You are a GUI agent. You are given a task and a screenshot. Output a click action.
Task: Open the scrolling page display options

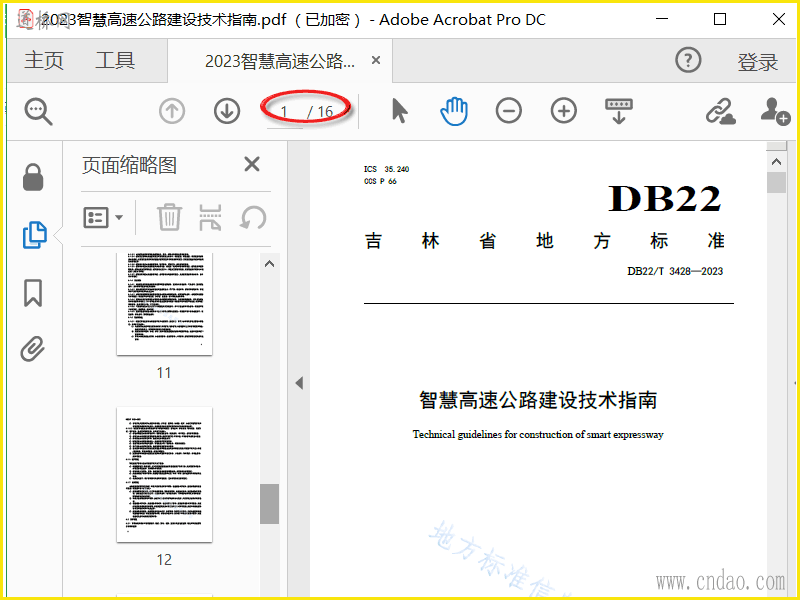coord(619,111)
